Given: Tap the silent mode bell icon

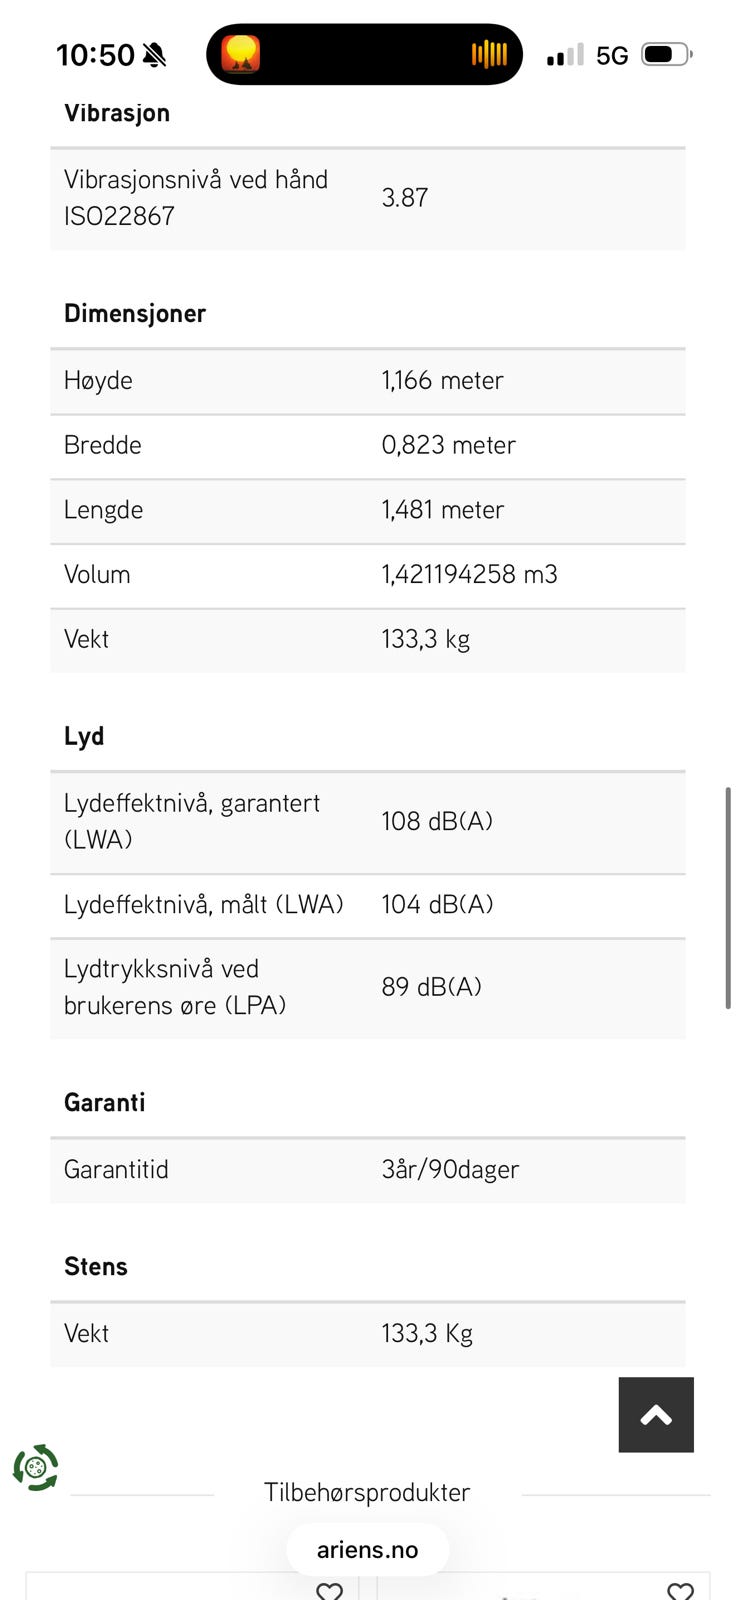Looking at the screenshot, I should click(x=154, y=55).
